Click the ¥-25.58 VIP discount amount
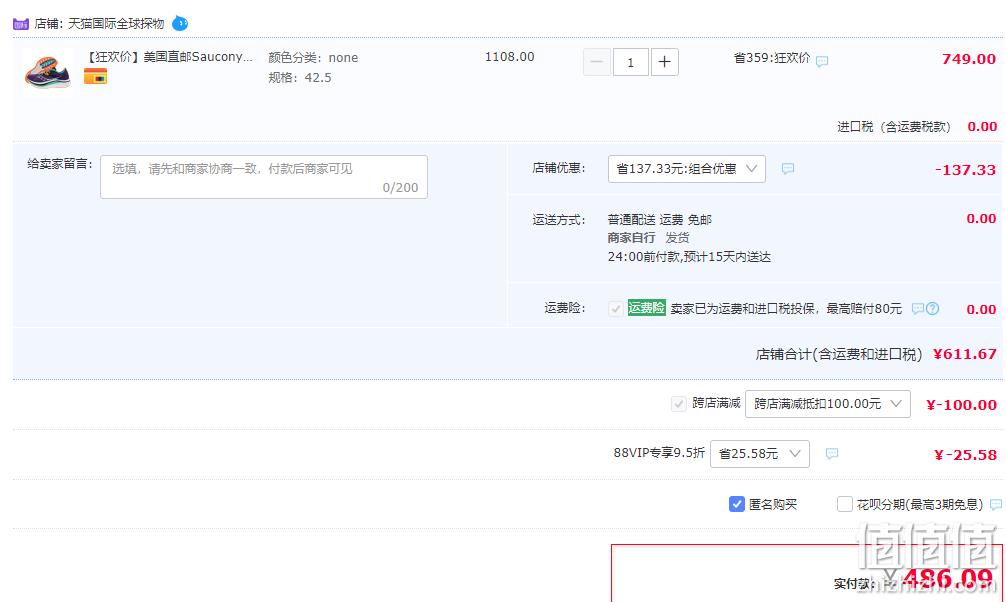Viewport: 1006px width, 602px height. (x=965, y=455)
